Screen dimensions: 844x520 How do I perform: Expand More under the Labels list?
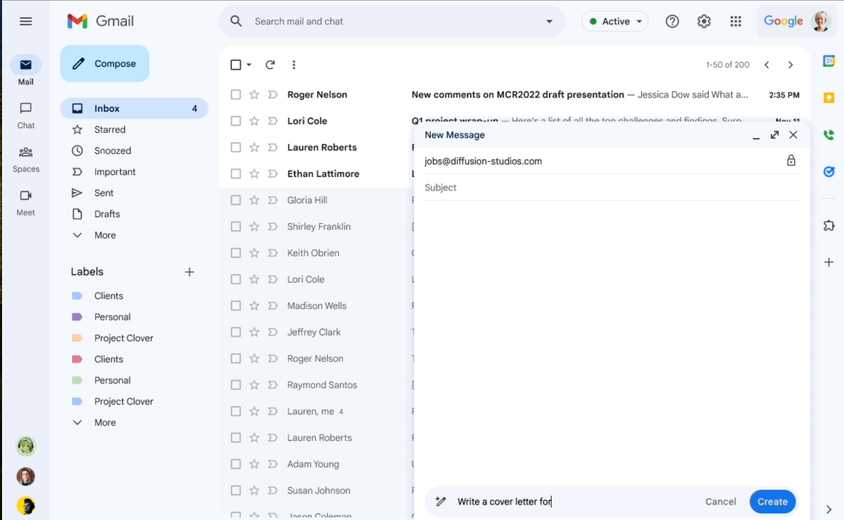tap(105, 423)
